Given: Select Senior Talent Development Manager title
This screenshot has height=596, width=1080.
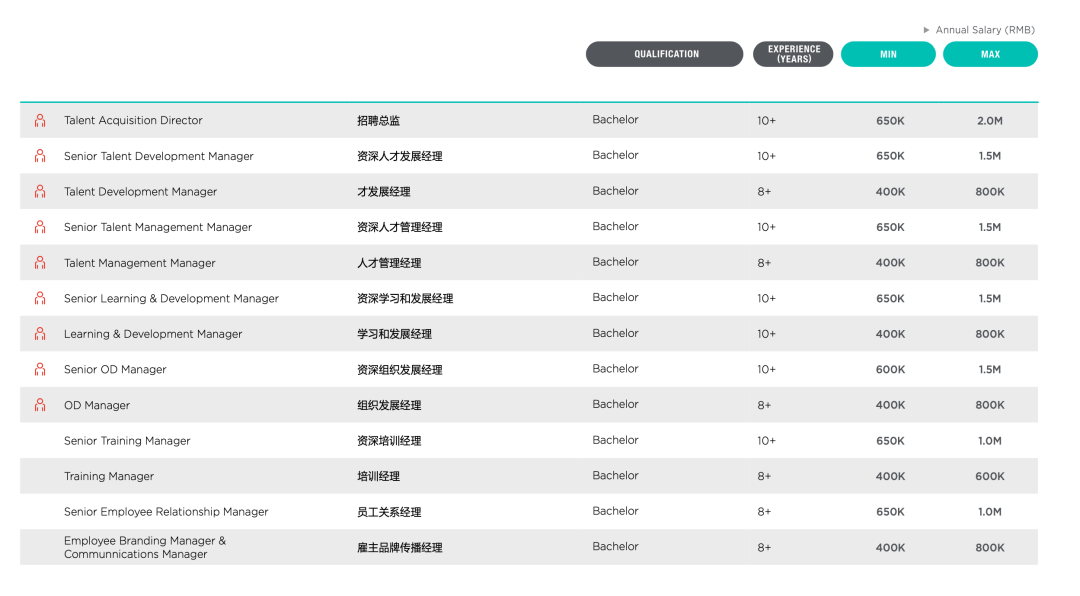Looking at the screenshot, I should coord(158,156).
